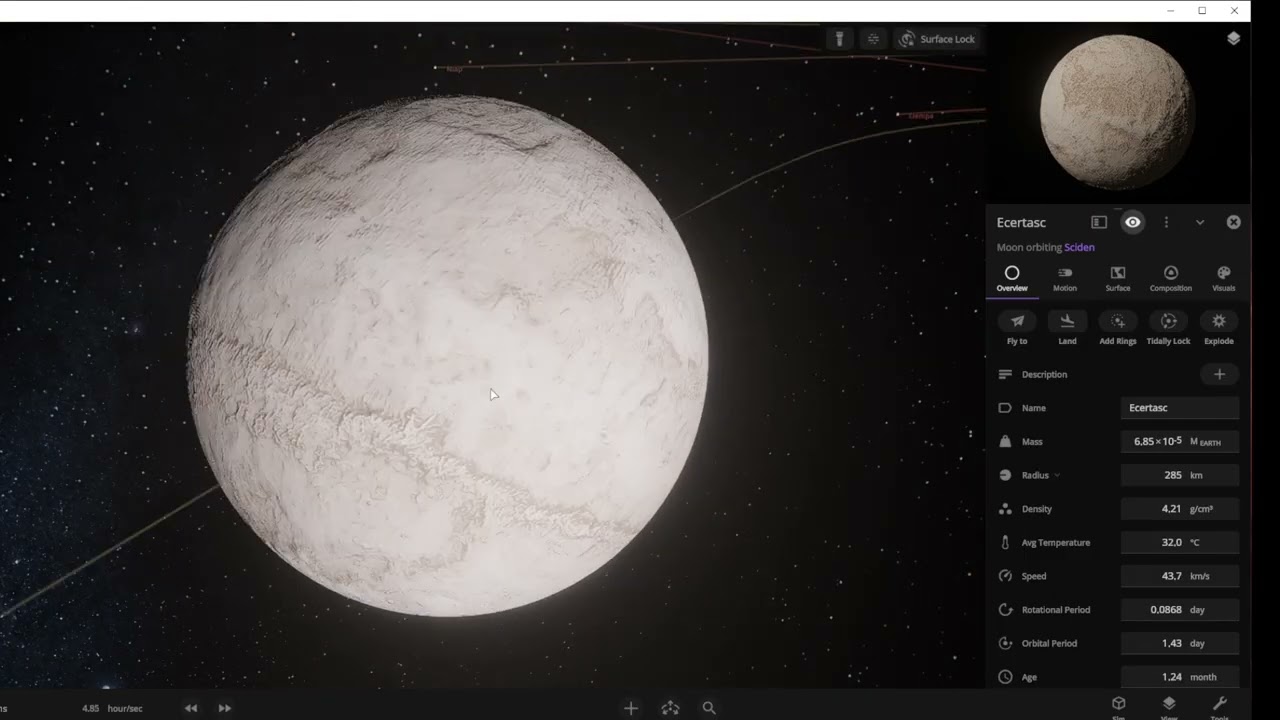The width and height of the screenshot is (1280, 720).
Task: Select the Overview tab
Action: (1012, 278)
